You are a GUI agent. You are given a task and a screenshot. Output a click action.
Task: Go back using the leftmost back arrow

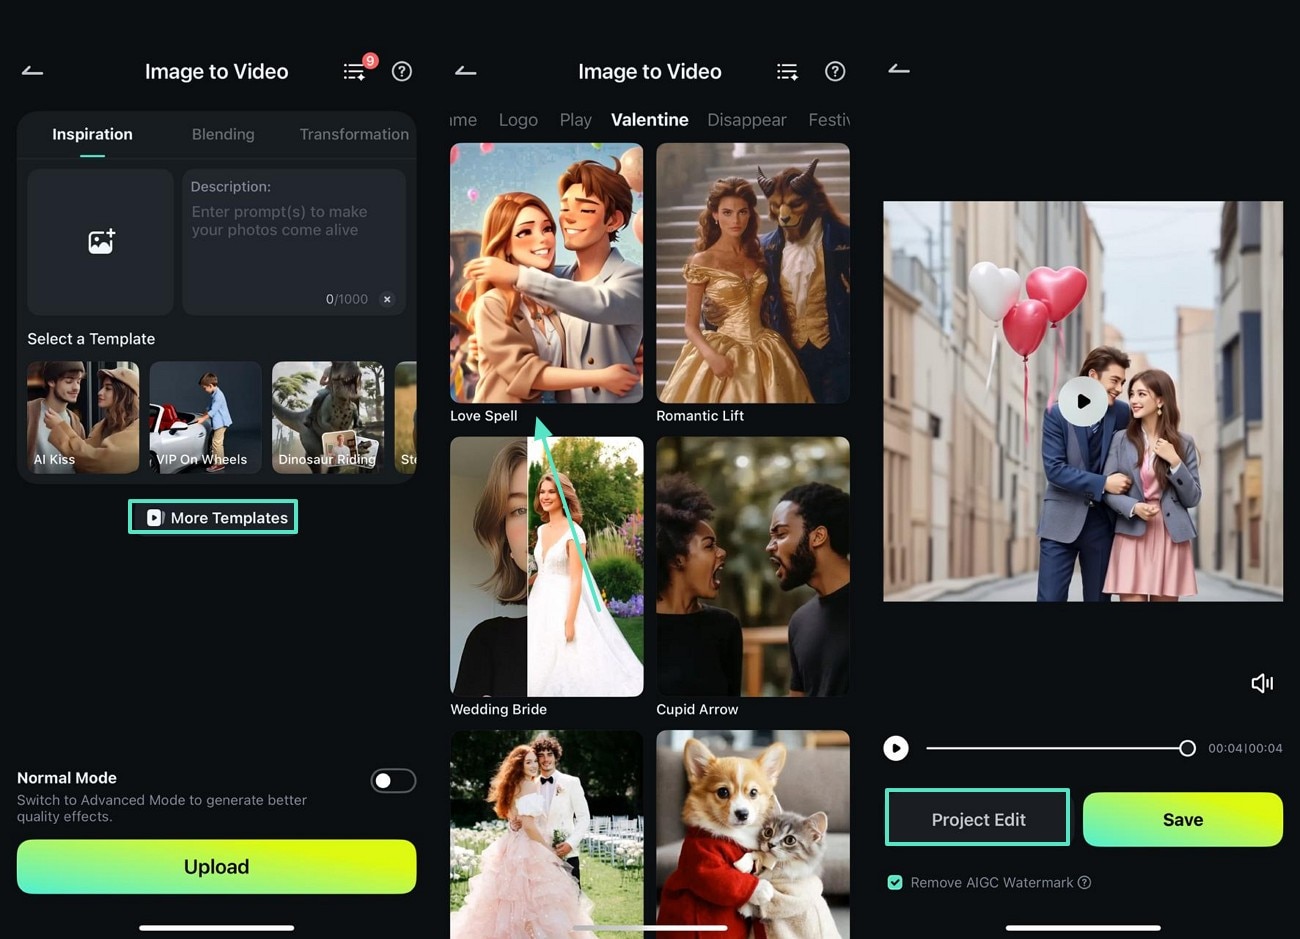click(x=31, y=71)
